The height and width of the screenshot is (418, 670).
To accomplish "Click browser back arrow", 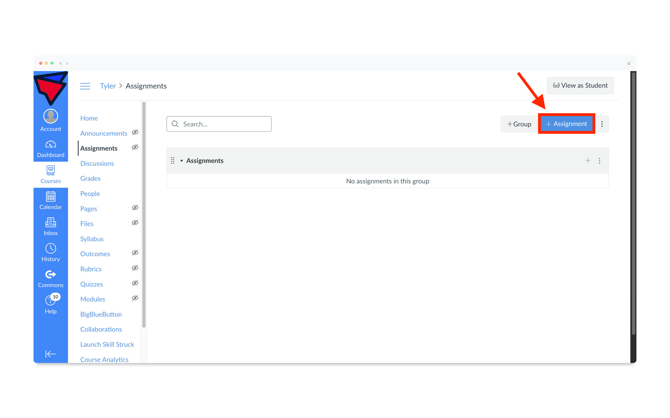I will (61, 63).
